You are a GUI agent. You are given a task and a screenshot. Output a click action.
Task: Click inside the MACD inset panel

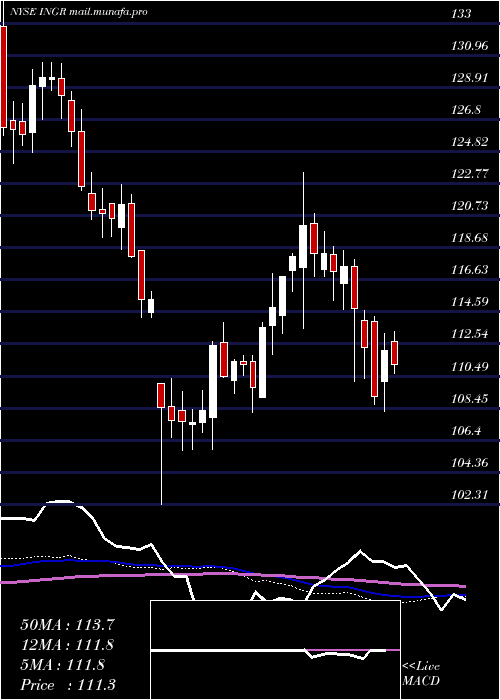[x=275, y=650]
